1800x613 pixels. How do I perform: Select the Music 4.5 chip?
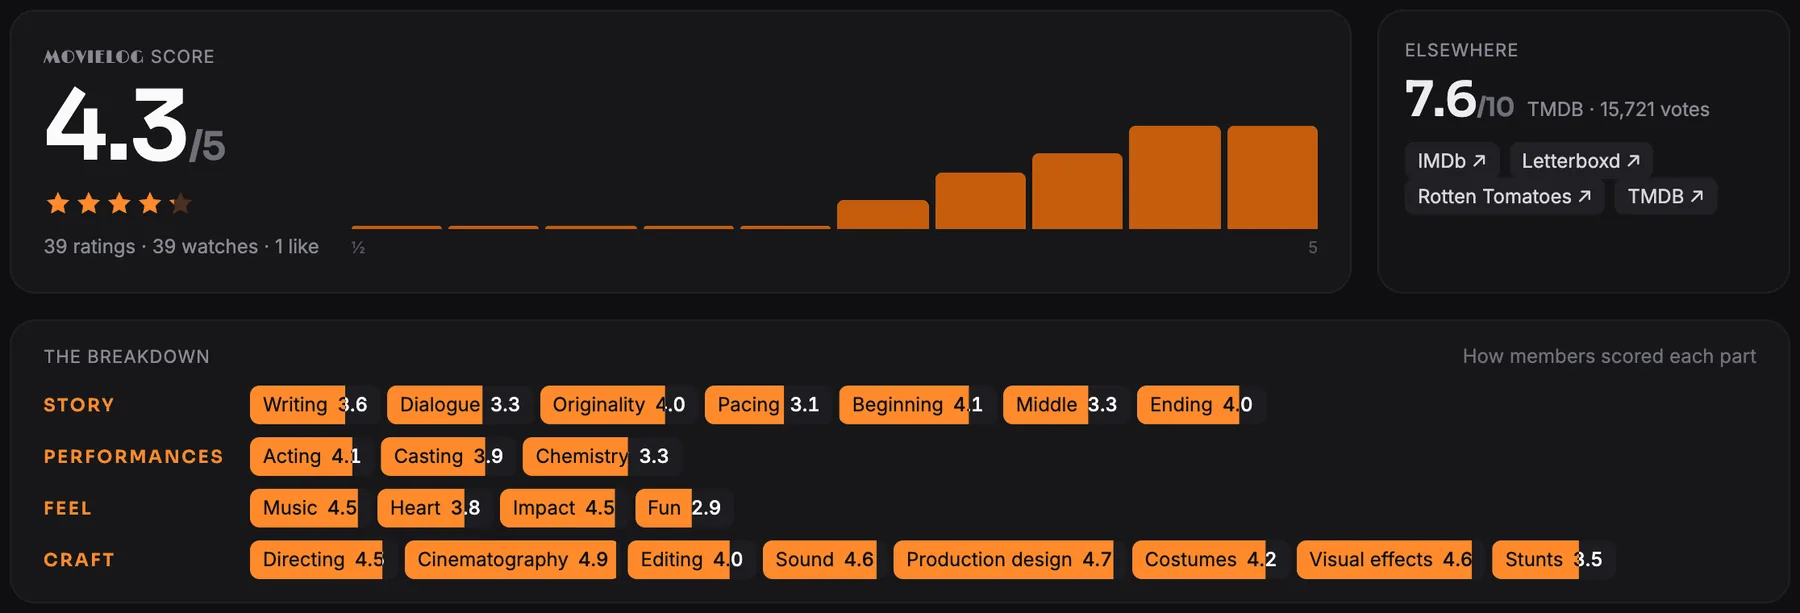tap(309, 508)
